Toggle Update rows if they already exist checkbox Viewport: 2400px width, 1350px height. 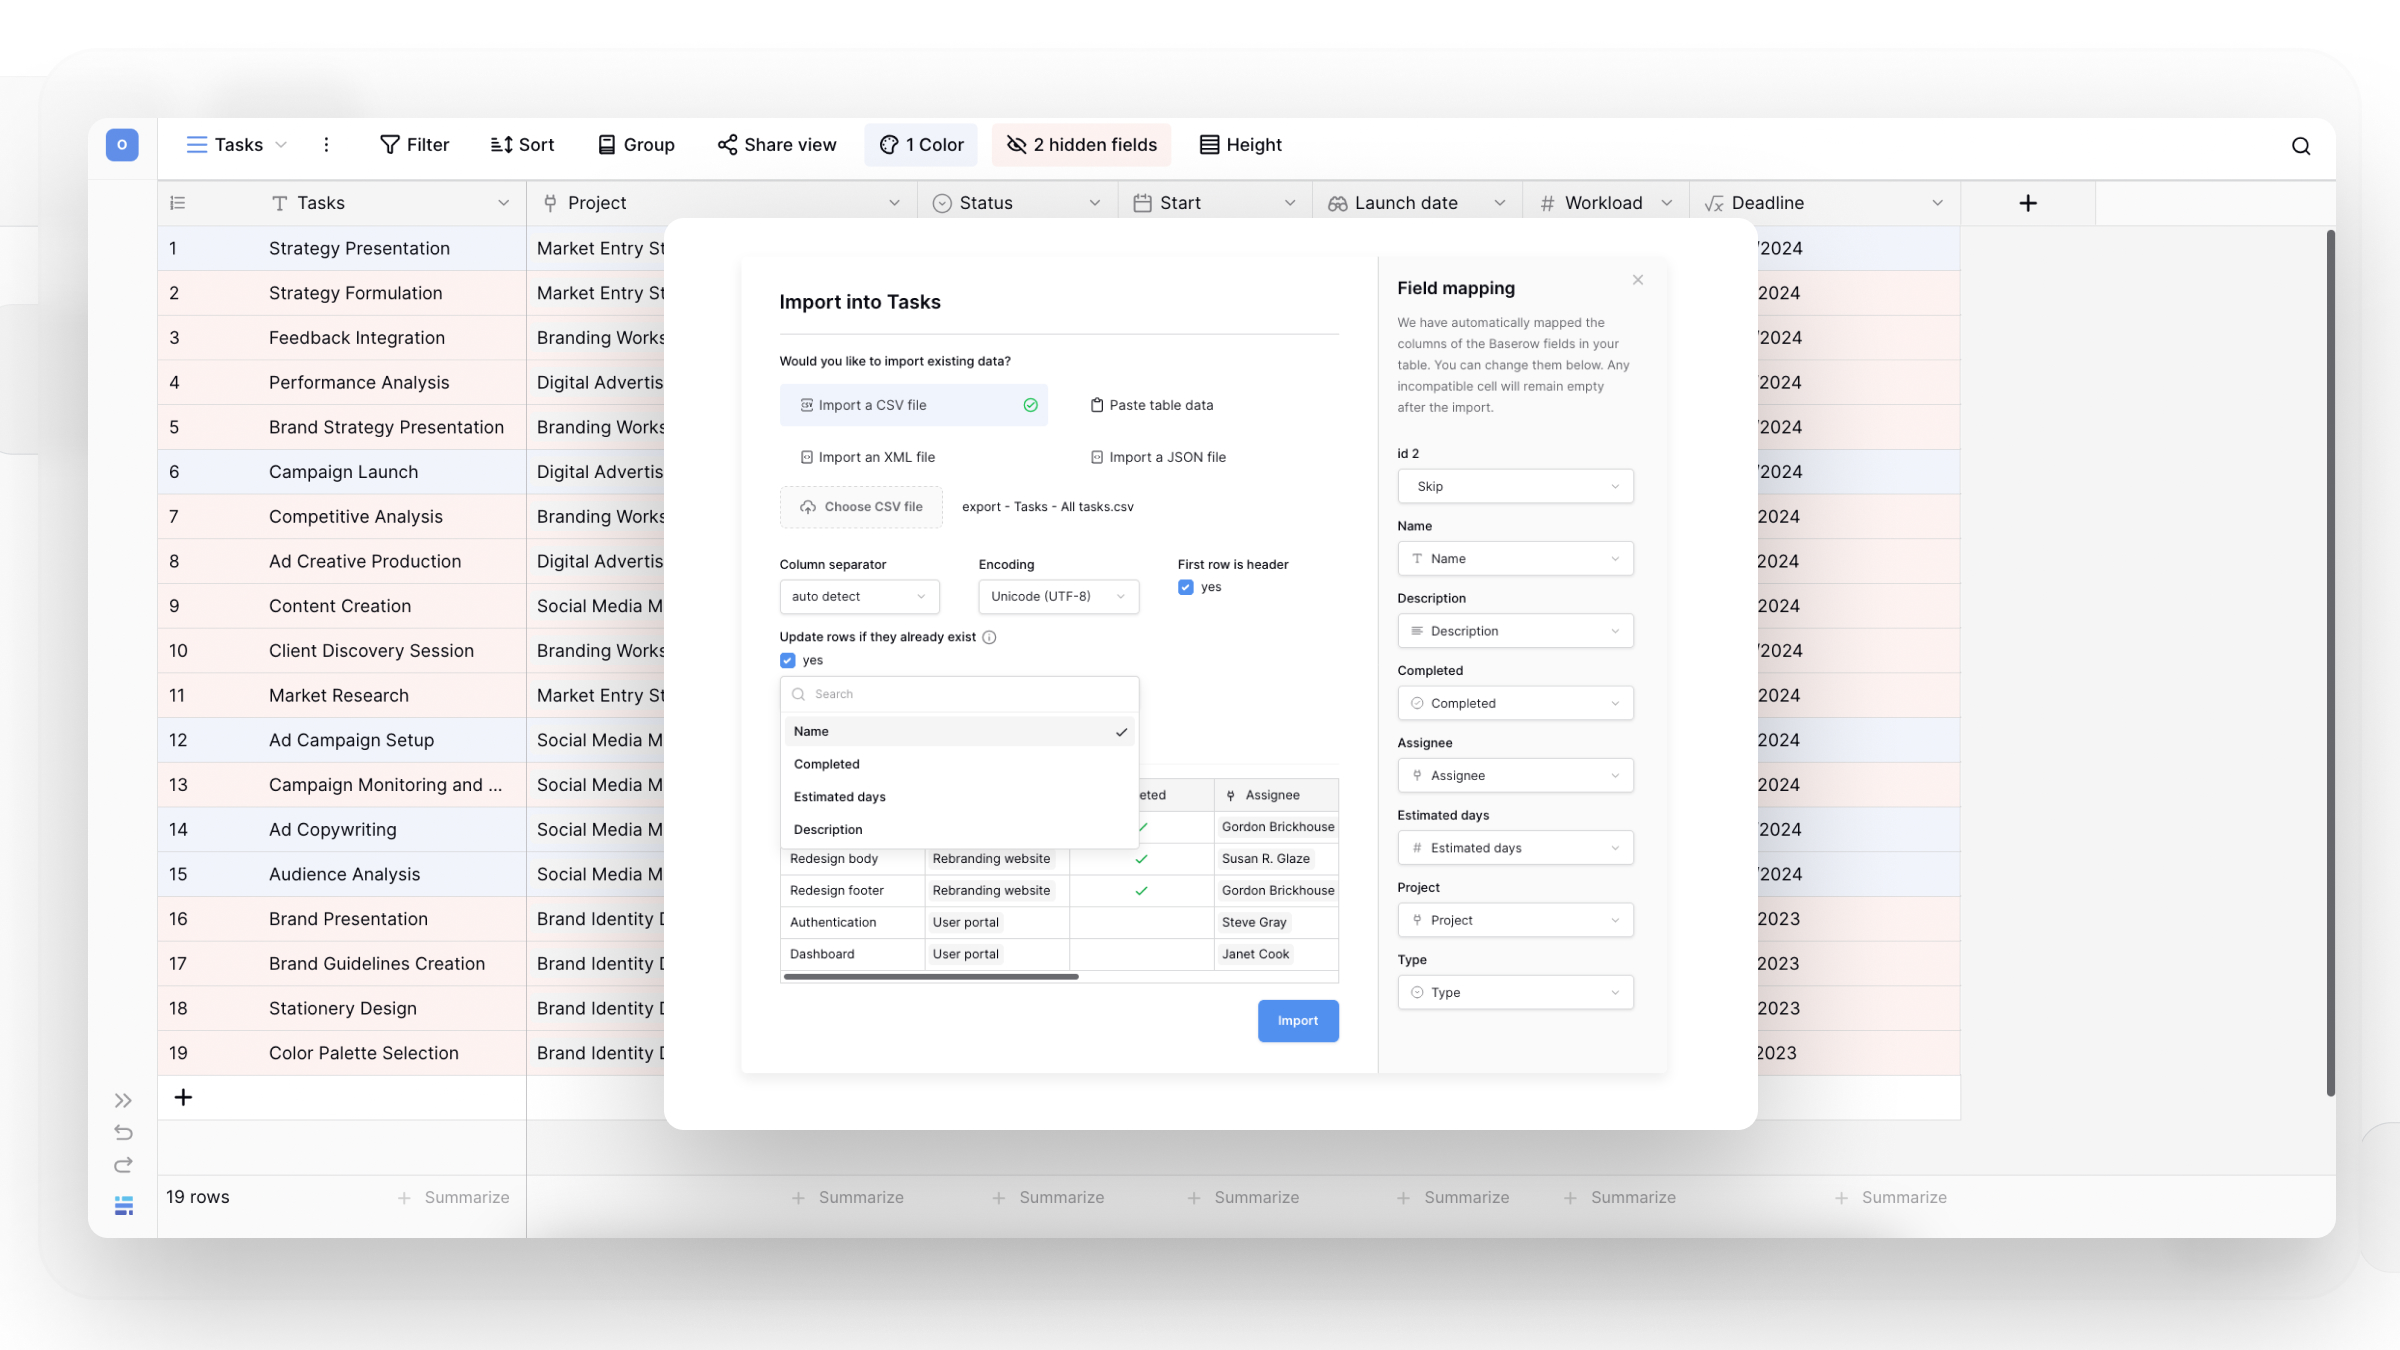point(787,660)
